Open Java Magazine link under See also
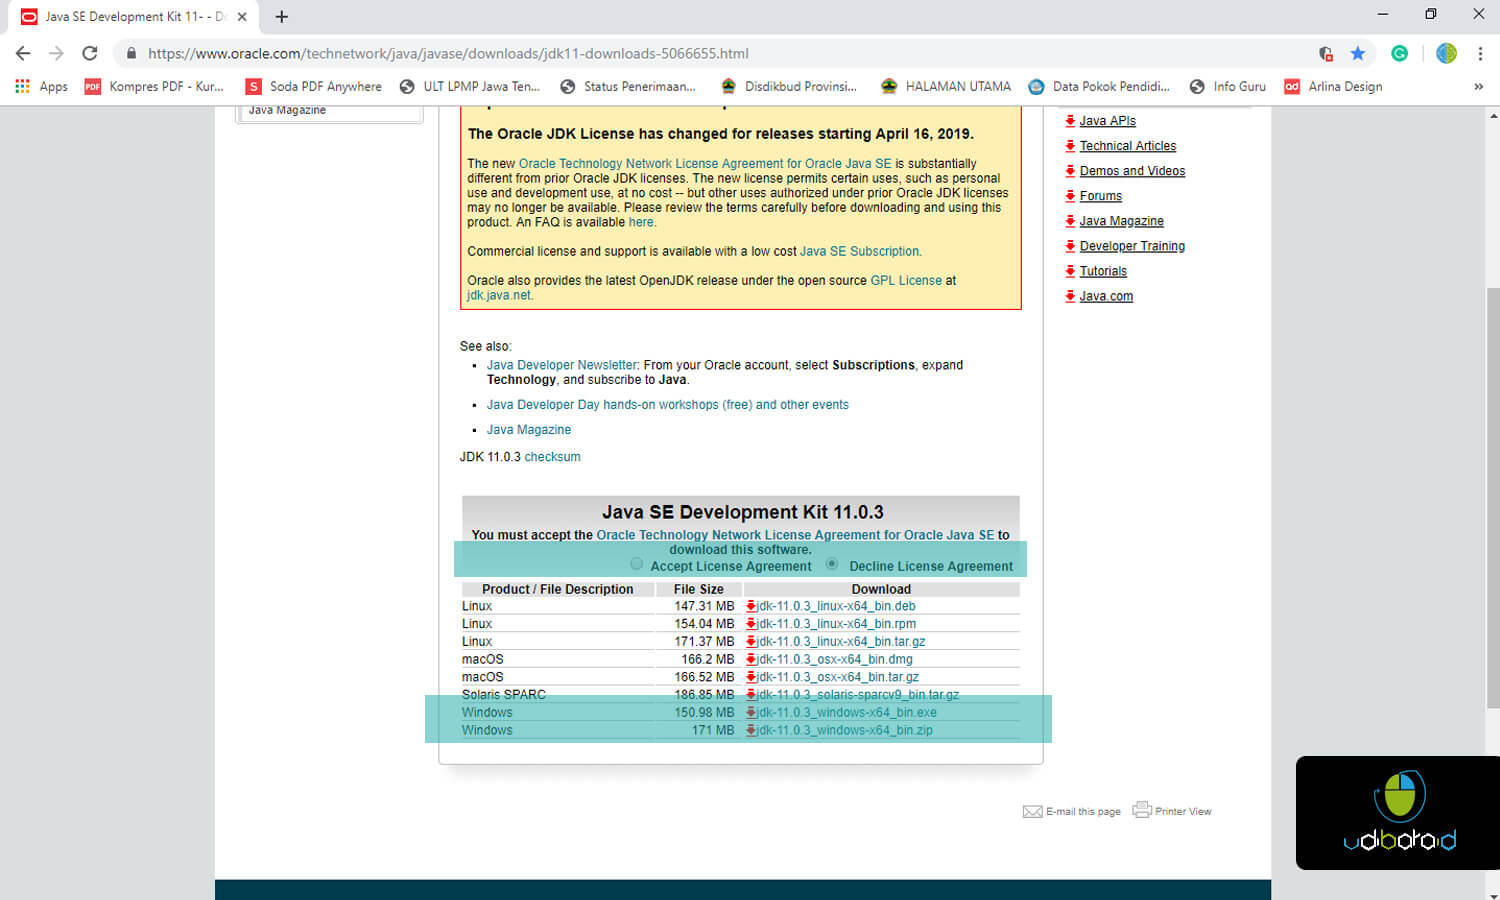 point(529,430)
